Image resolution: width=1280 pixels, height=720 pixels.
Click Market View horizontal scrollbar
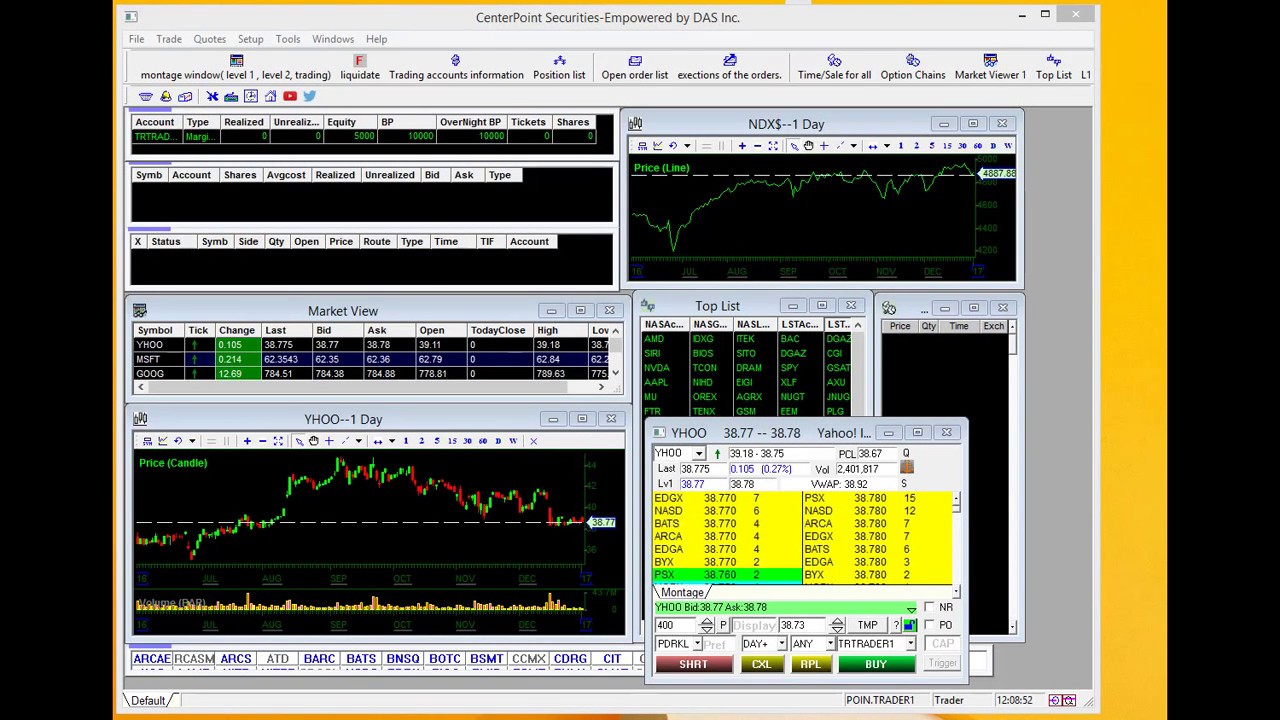pos(370,387)
